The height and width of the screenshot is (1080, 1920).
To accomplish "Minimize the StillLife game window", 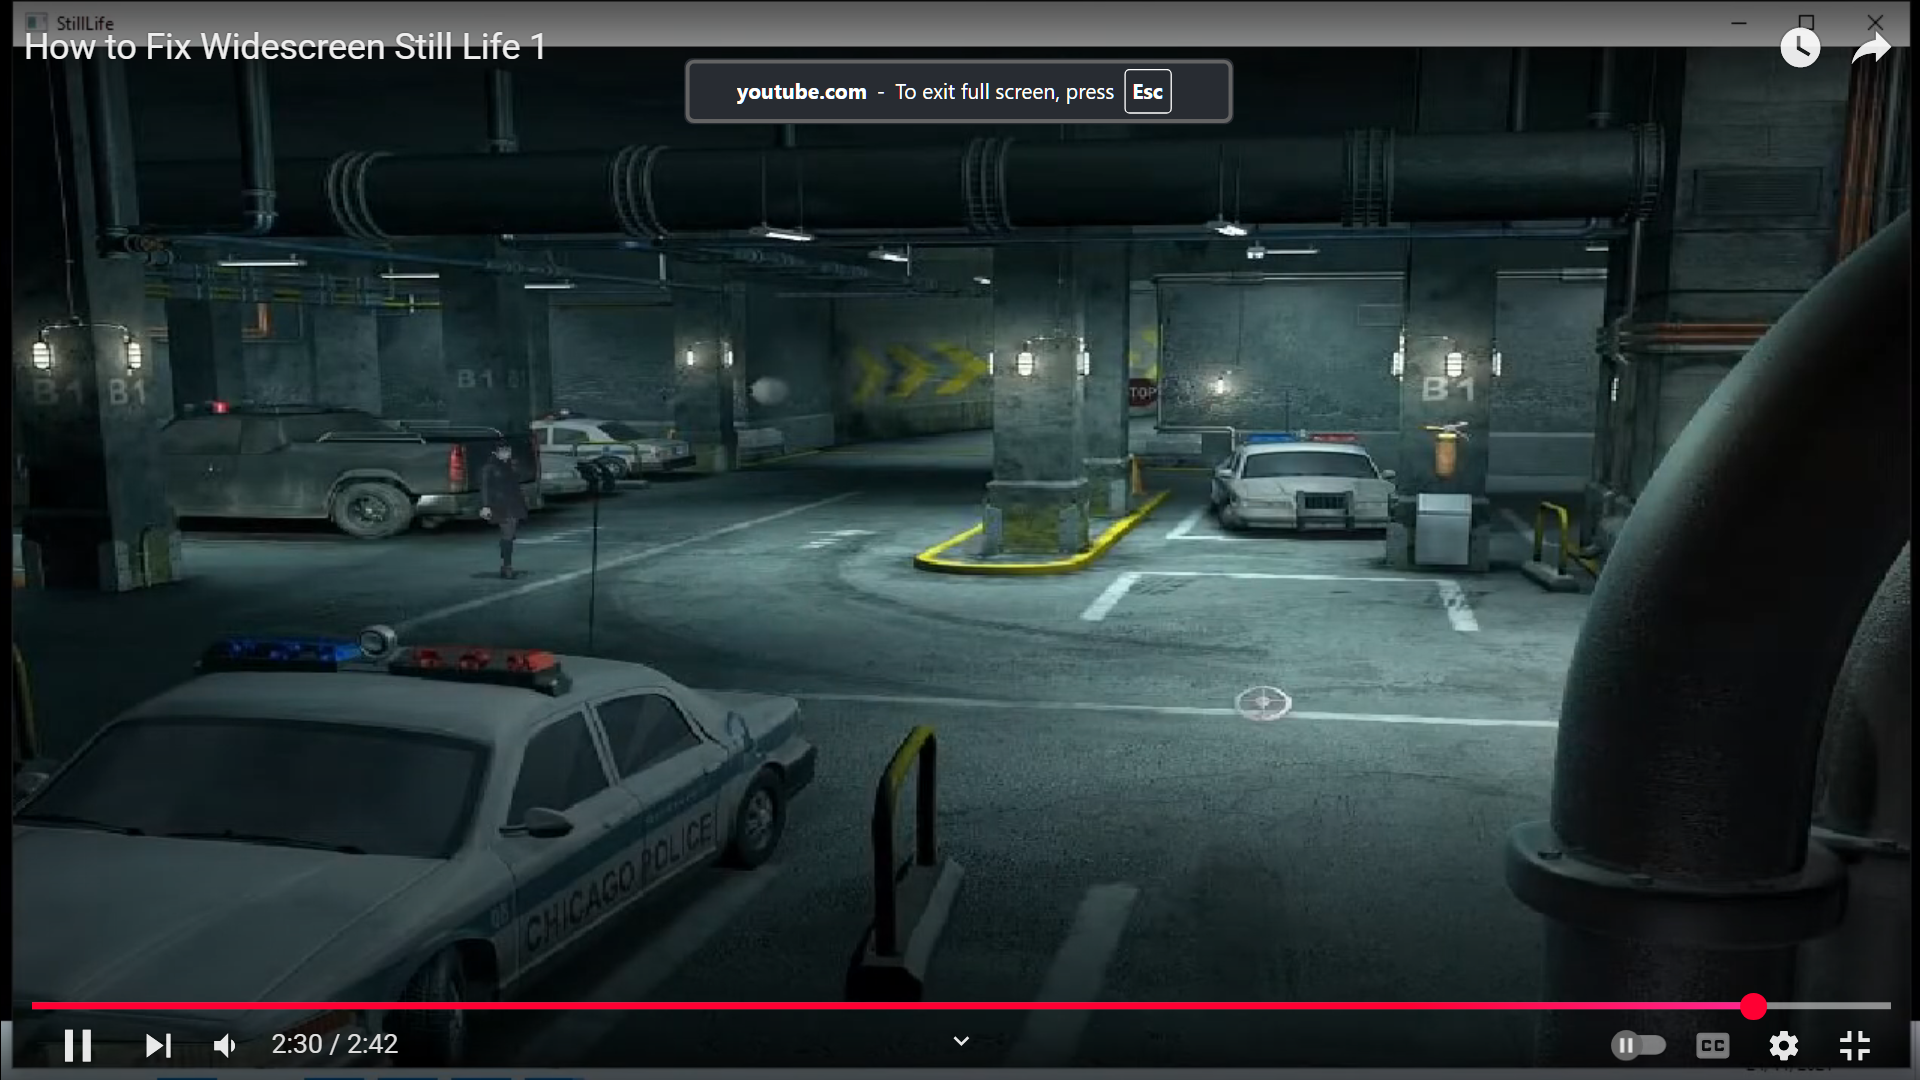I will (x=1739, y=22).
